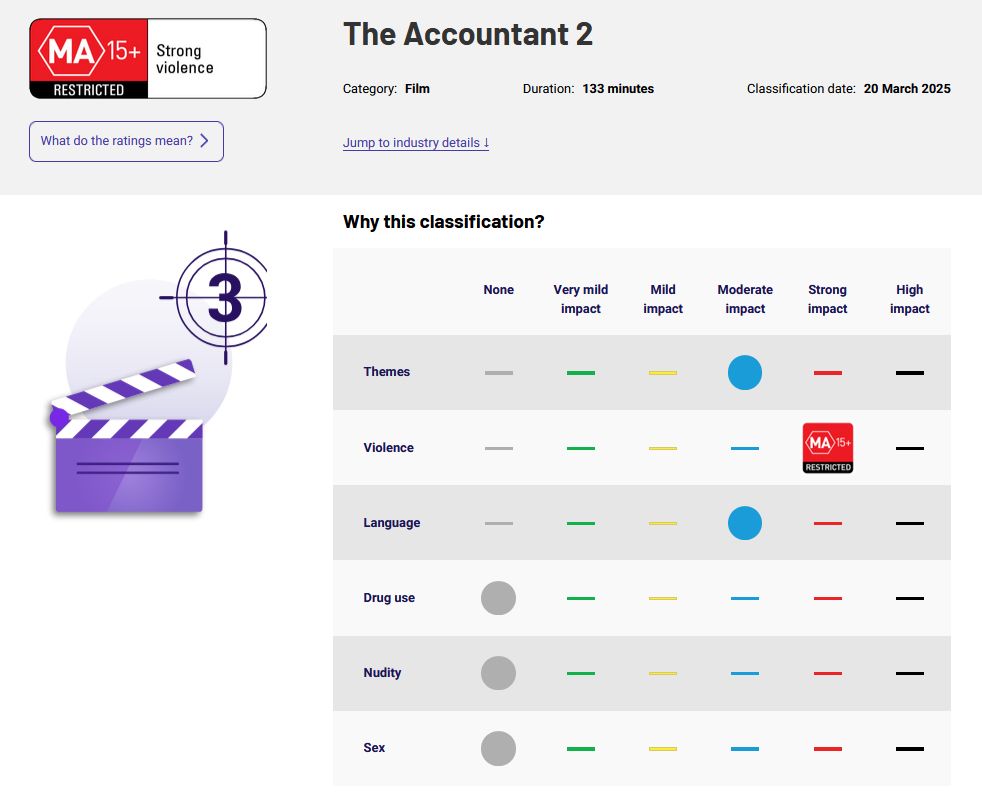Viewport: 982px width, 805px height.
Task: Click the 'None' column header
Action: [499, 289]
